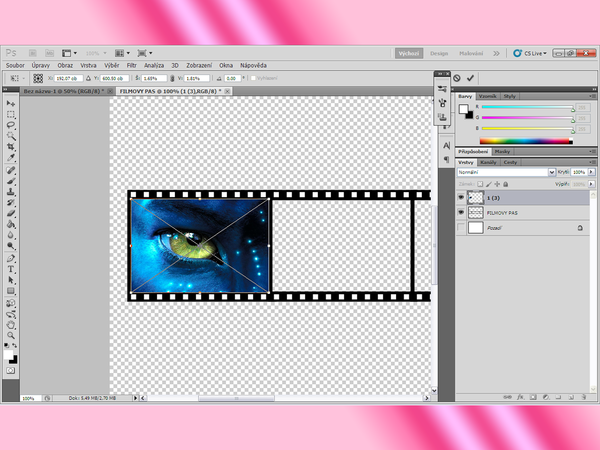Select the Rectangular Marquee tool
This screenshot has width=600, height=450.
pyautogui.click(x=11, y=114)
